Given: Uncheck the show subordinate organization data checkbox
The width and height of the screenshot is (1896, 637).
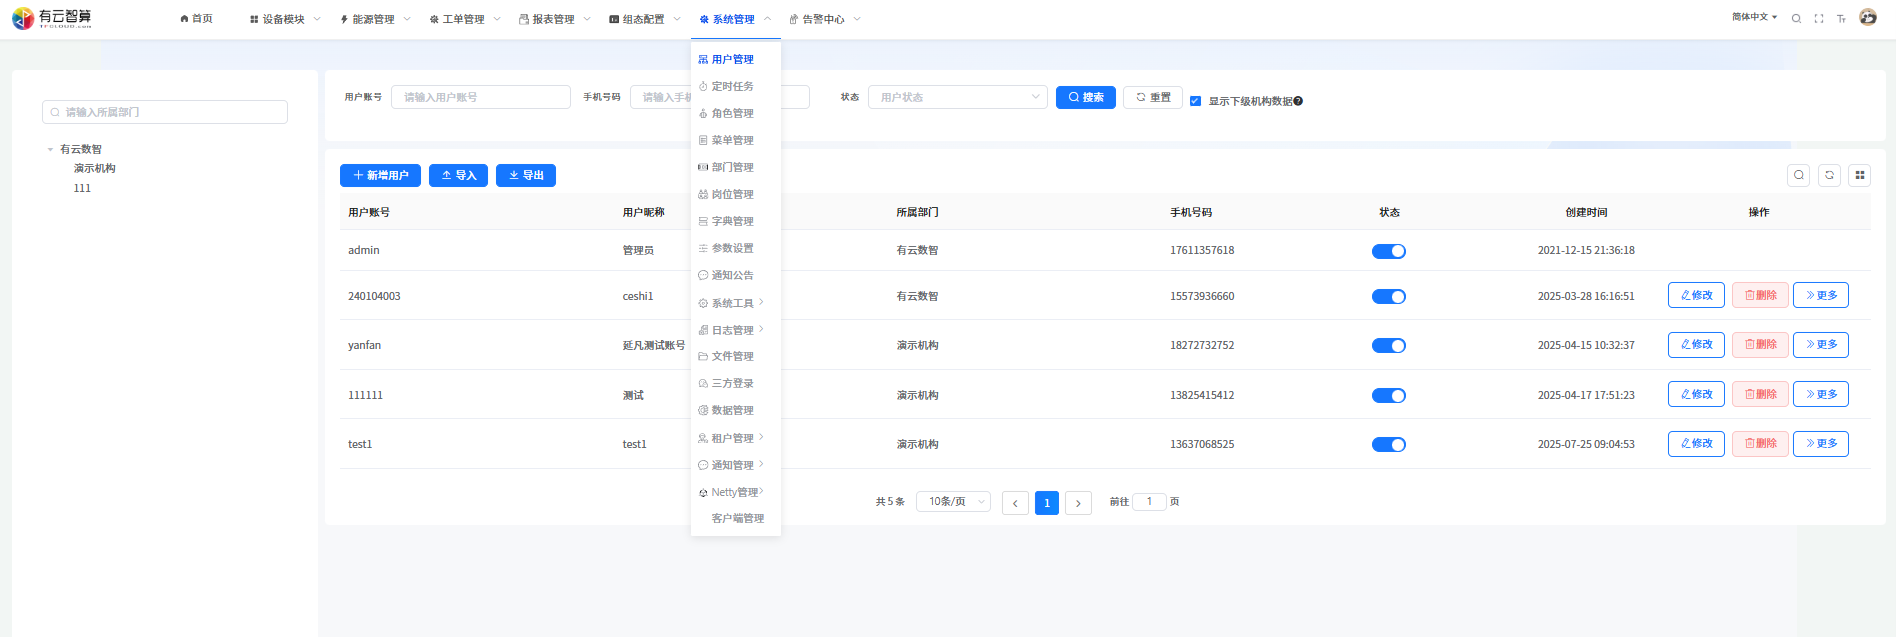Looking at the screenshot, I should coord(1195,101).
